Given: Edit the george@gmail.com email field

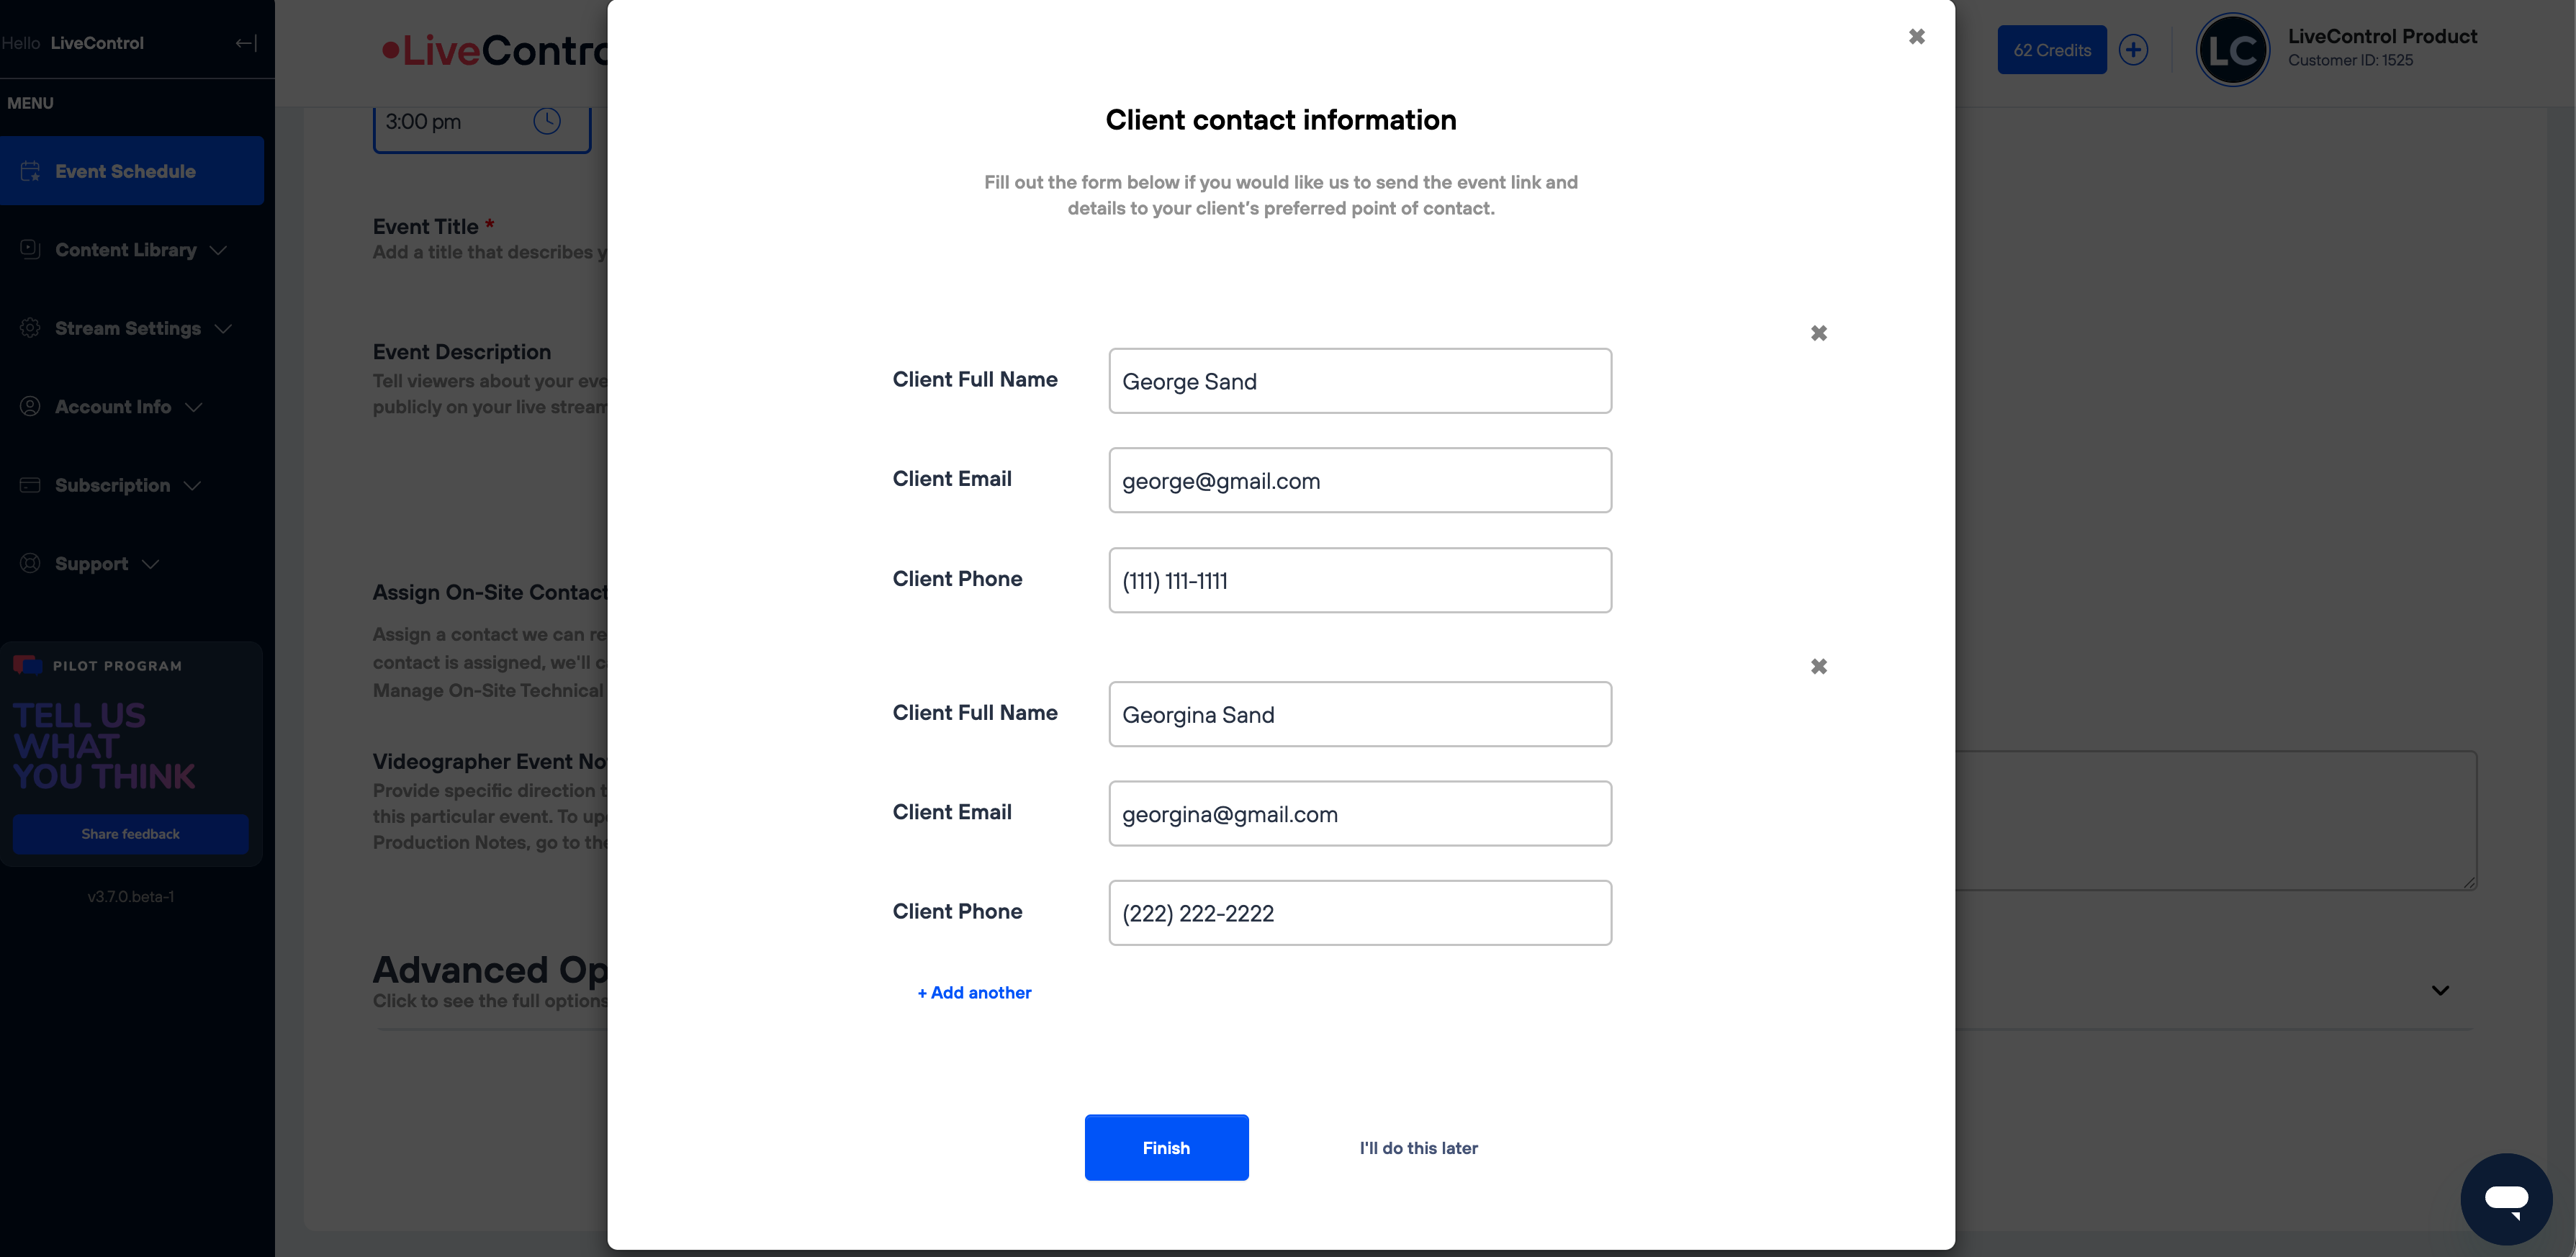Looking at the screenshot, I should [x=1360, y=480].
